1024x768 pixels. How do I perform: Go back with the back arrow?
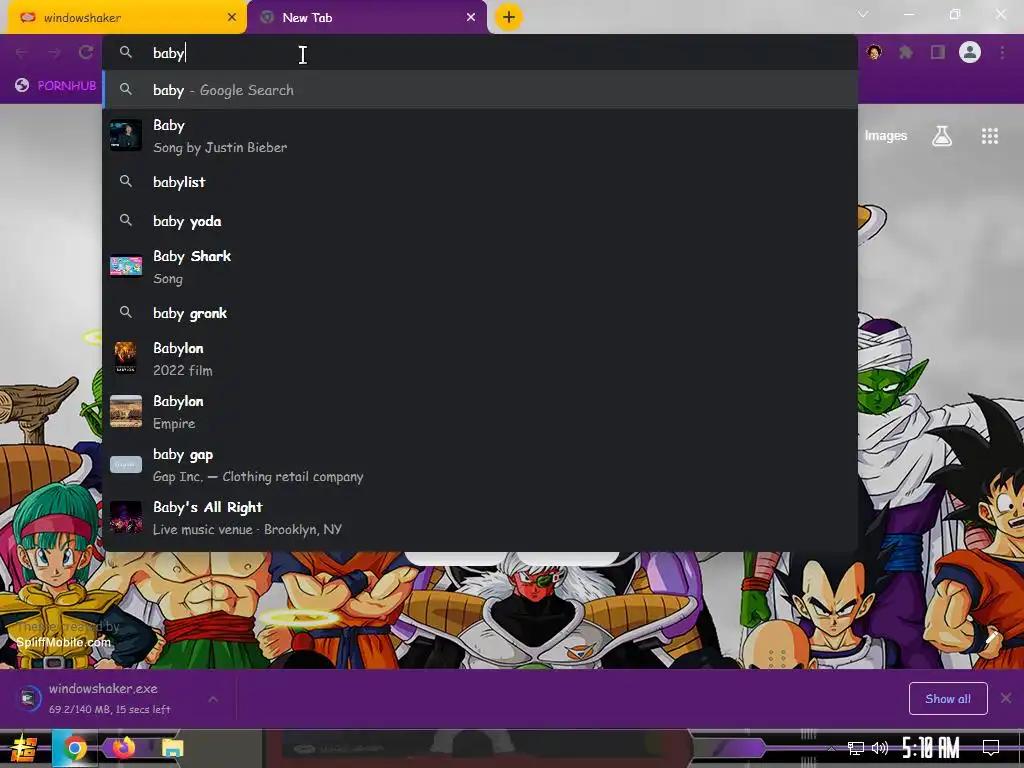coord(22,52)
